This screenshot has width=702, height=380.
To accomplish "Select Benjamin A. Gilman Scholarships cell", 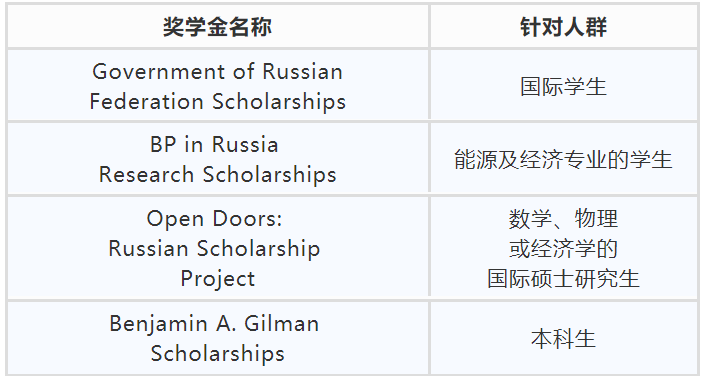I will pyautogui.click(x=218, y=338).
